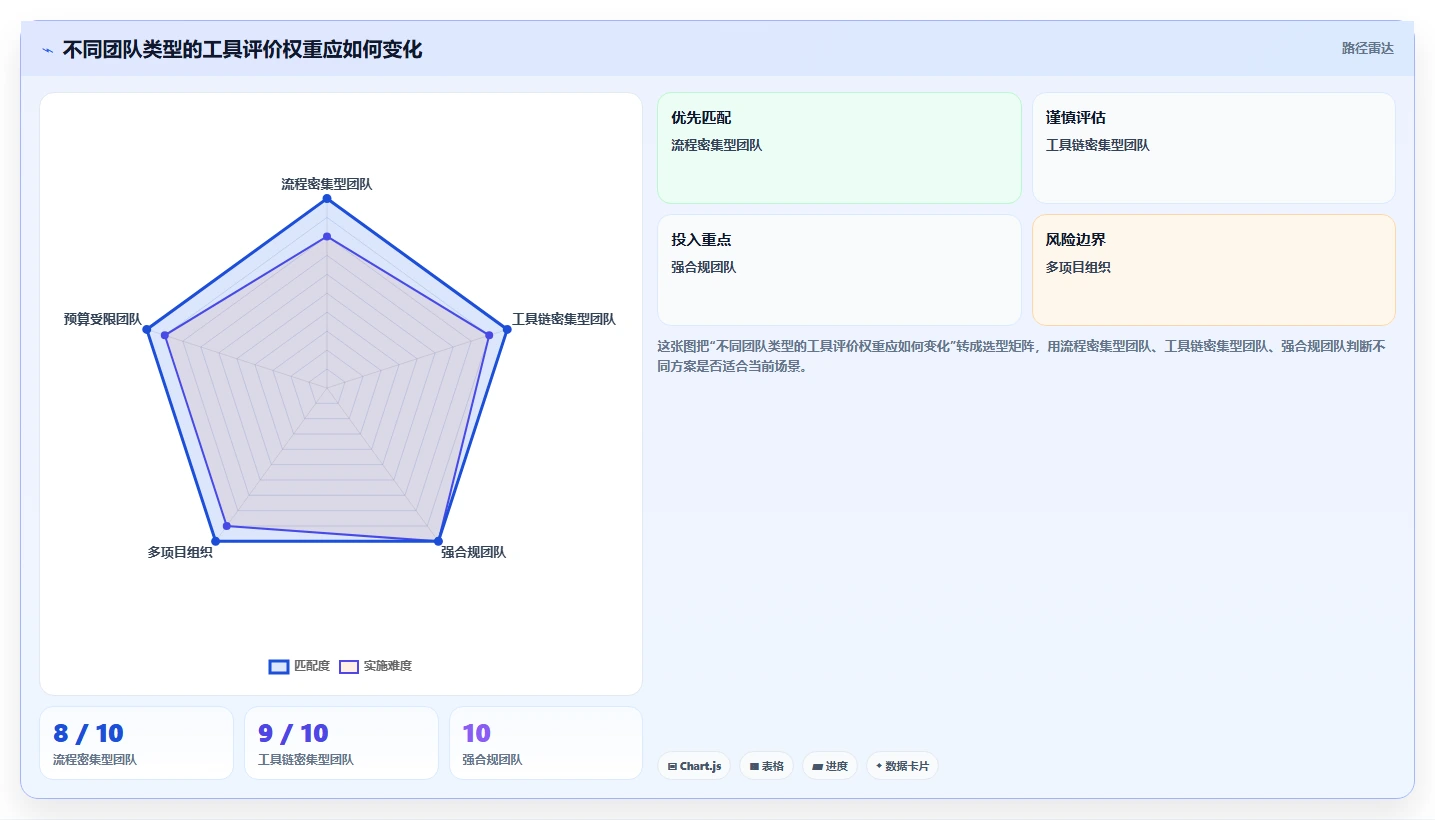Image resolution: width=1435 pixels, height=820 pixels.
Task: Click the 多项目组织 radar axis label
Action: (180, 552)
